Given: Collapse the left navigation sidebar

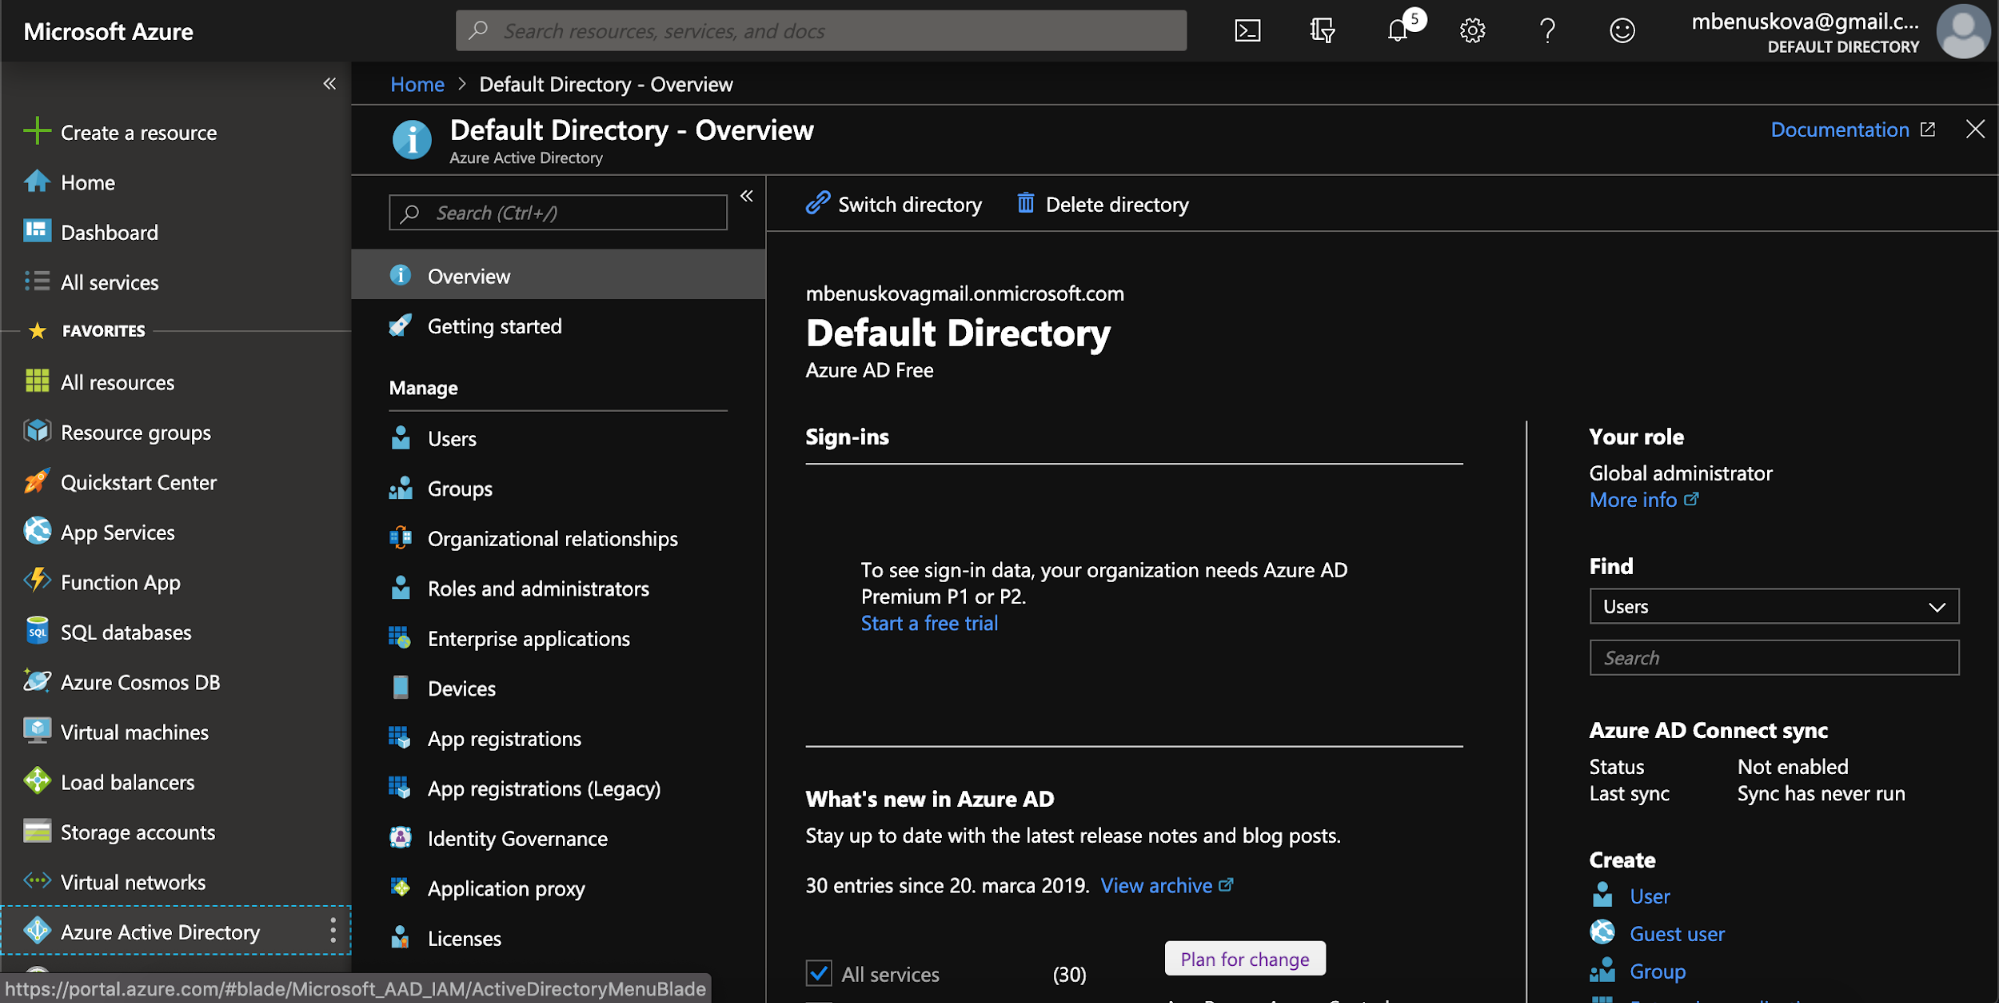Looking at the screenshot, I should 330,84.
